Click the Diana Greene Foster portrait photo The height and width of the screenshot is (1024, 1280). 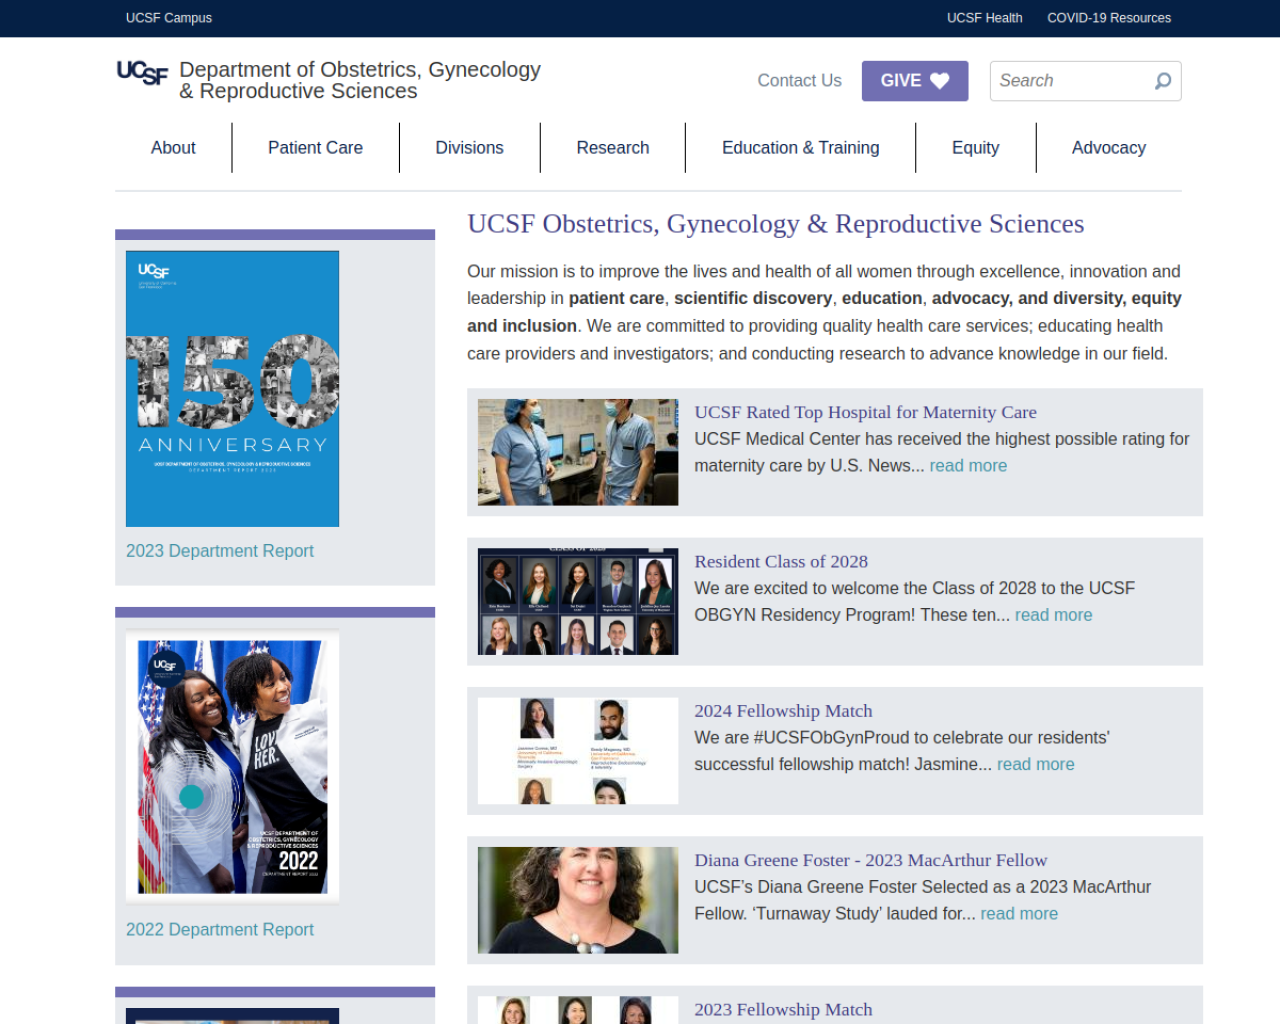[x=578, y=900]
